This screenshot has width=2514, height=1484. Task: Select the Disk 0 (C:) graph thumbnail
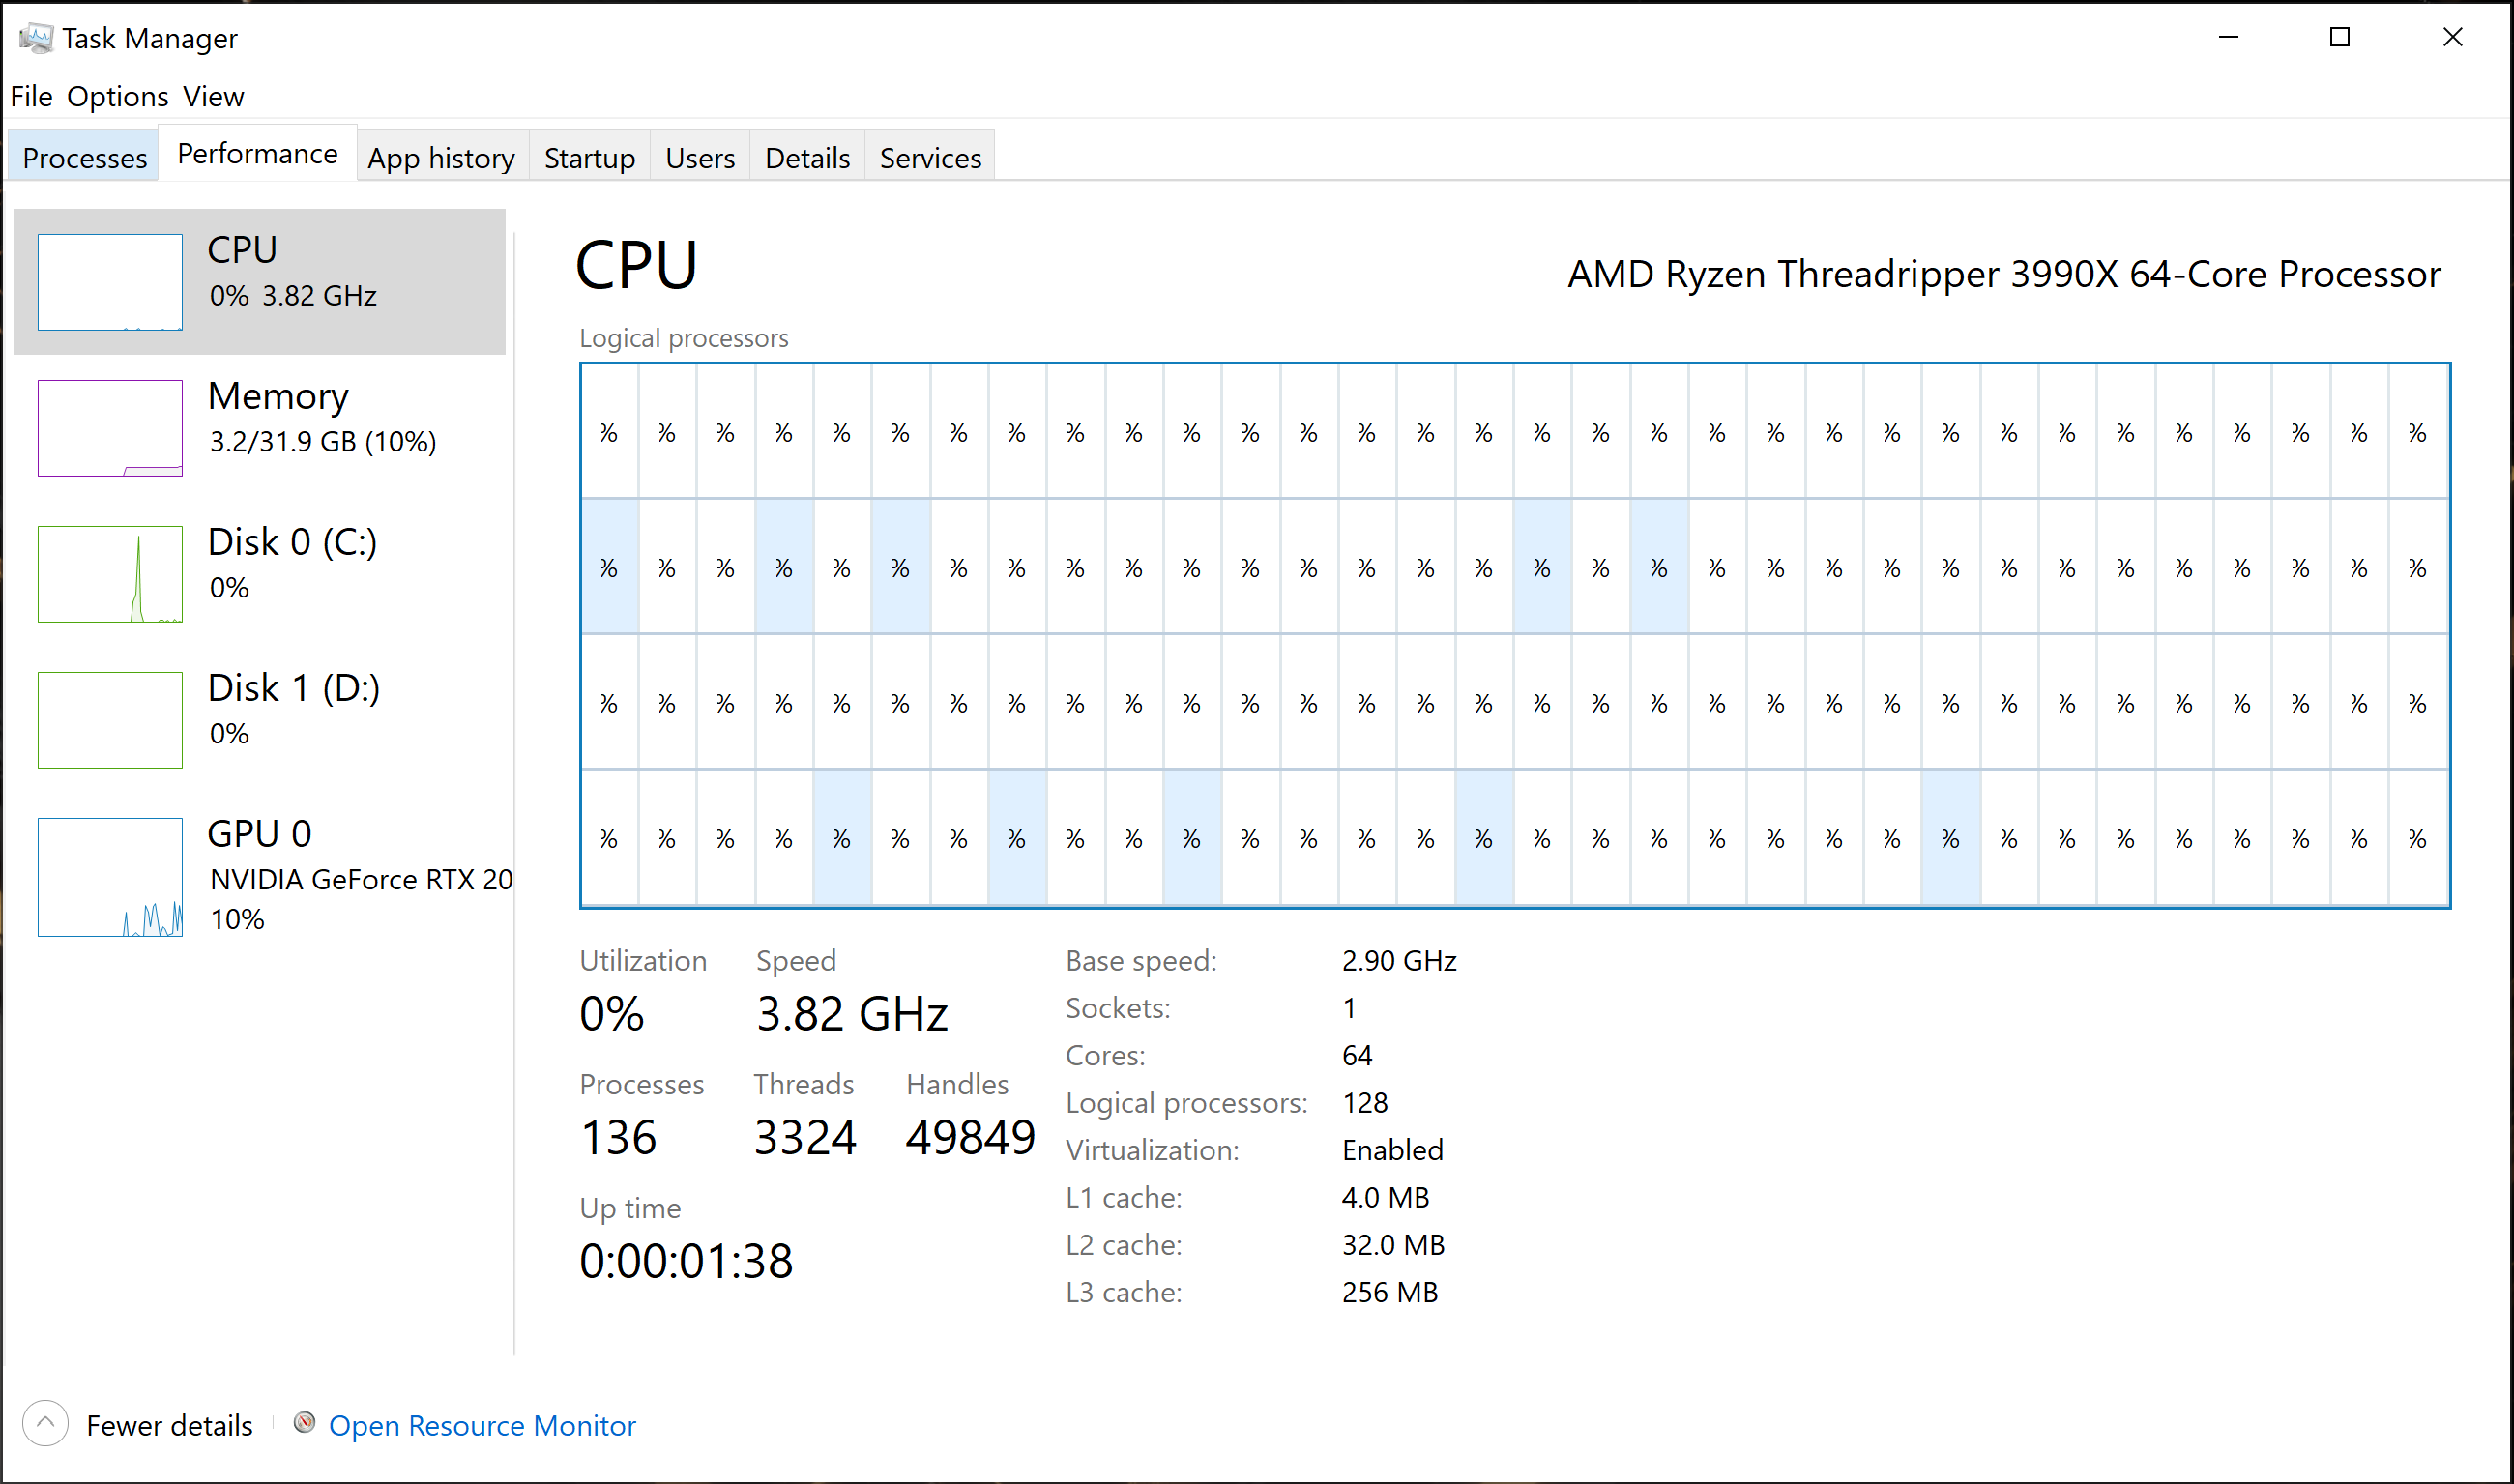pos(110,574)
